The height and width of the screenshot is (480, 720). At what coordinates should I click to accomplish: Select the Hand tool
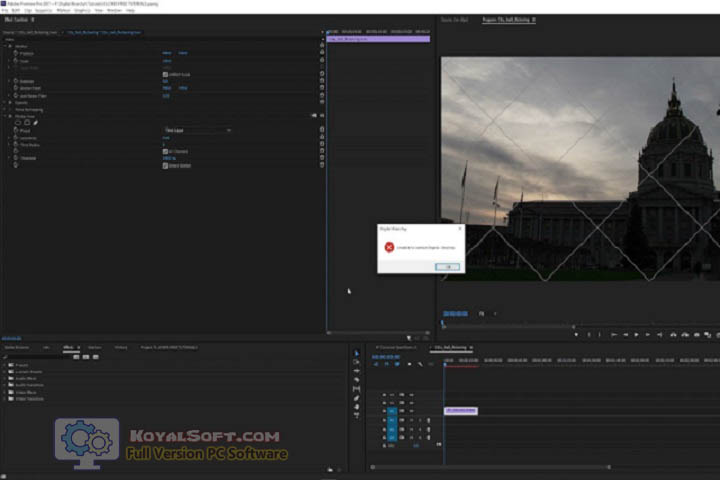pos(356,407)
